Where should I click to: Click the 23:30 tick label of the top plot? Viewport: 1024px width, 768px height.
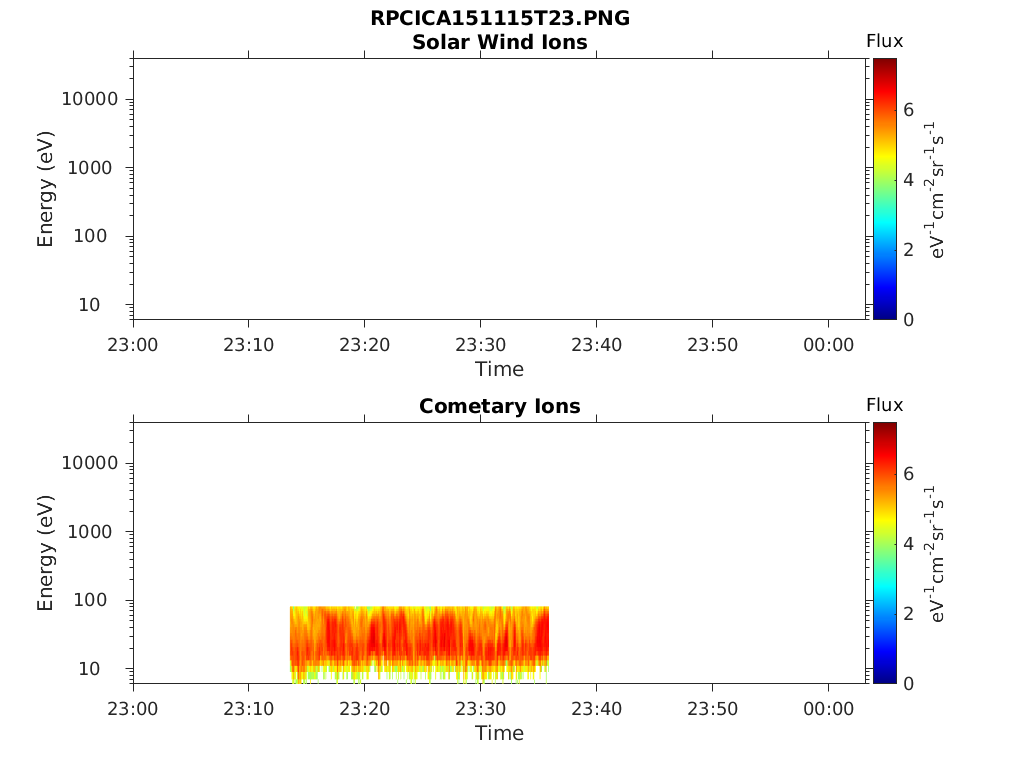481,345
